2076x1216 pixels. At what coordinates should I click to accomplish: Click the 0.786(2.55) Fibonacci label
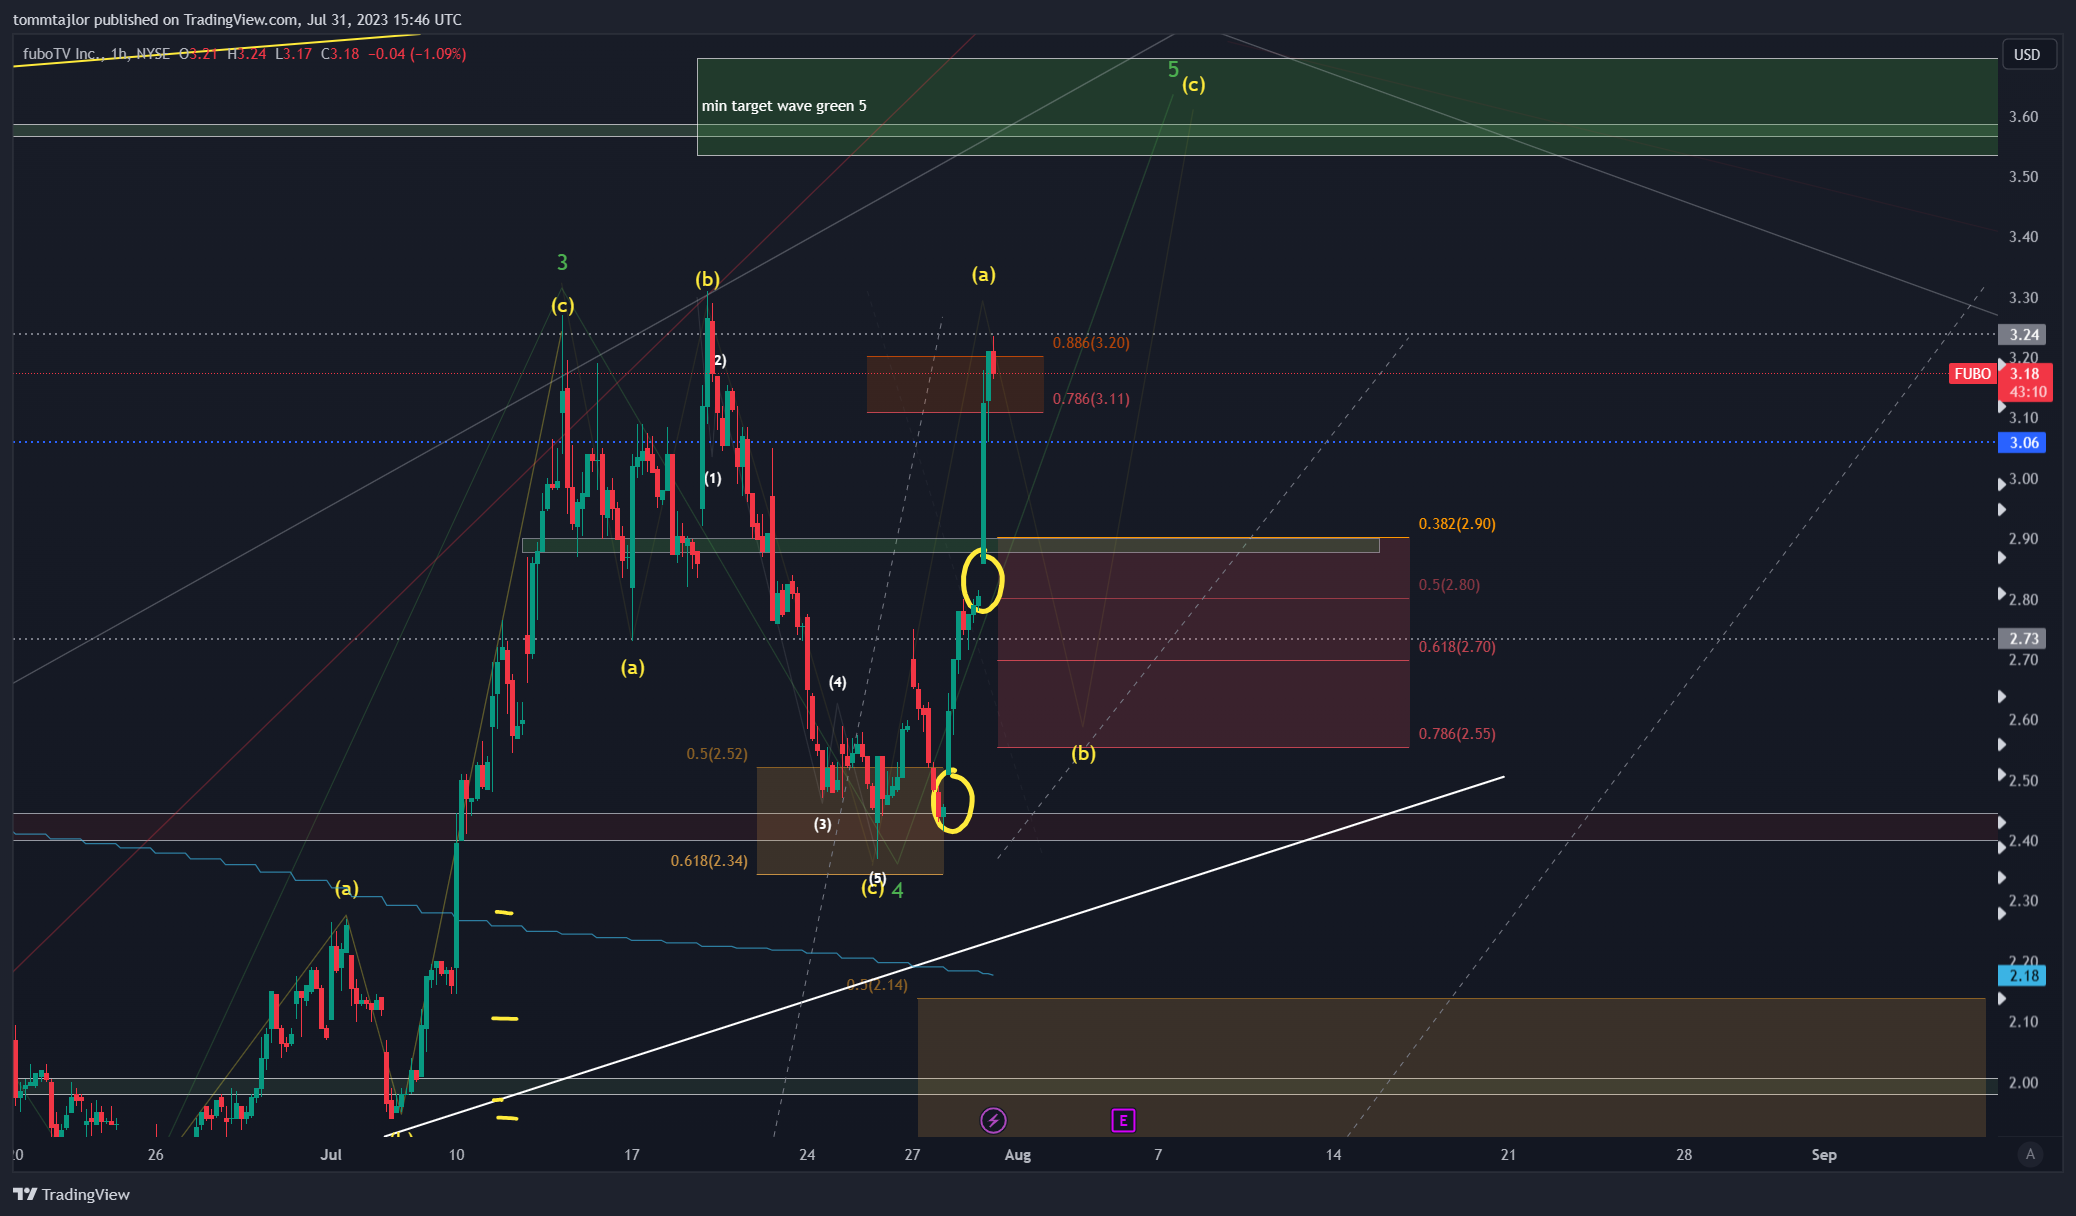click(x=1457, y=733)
